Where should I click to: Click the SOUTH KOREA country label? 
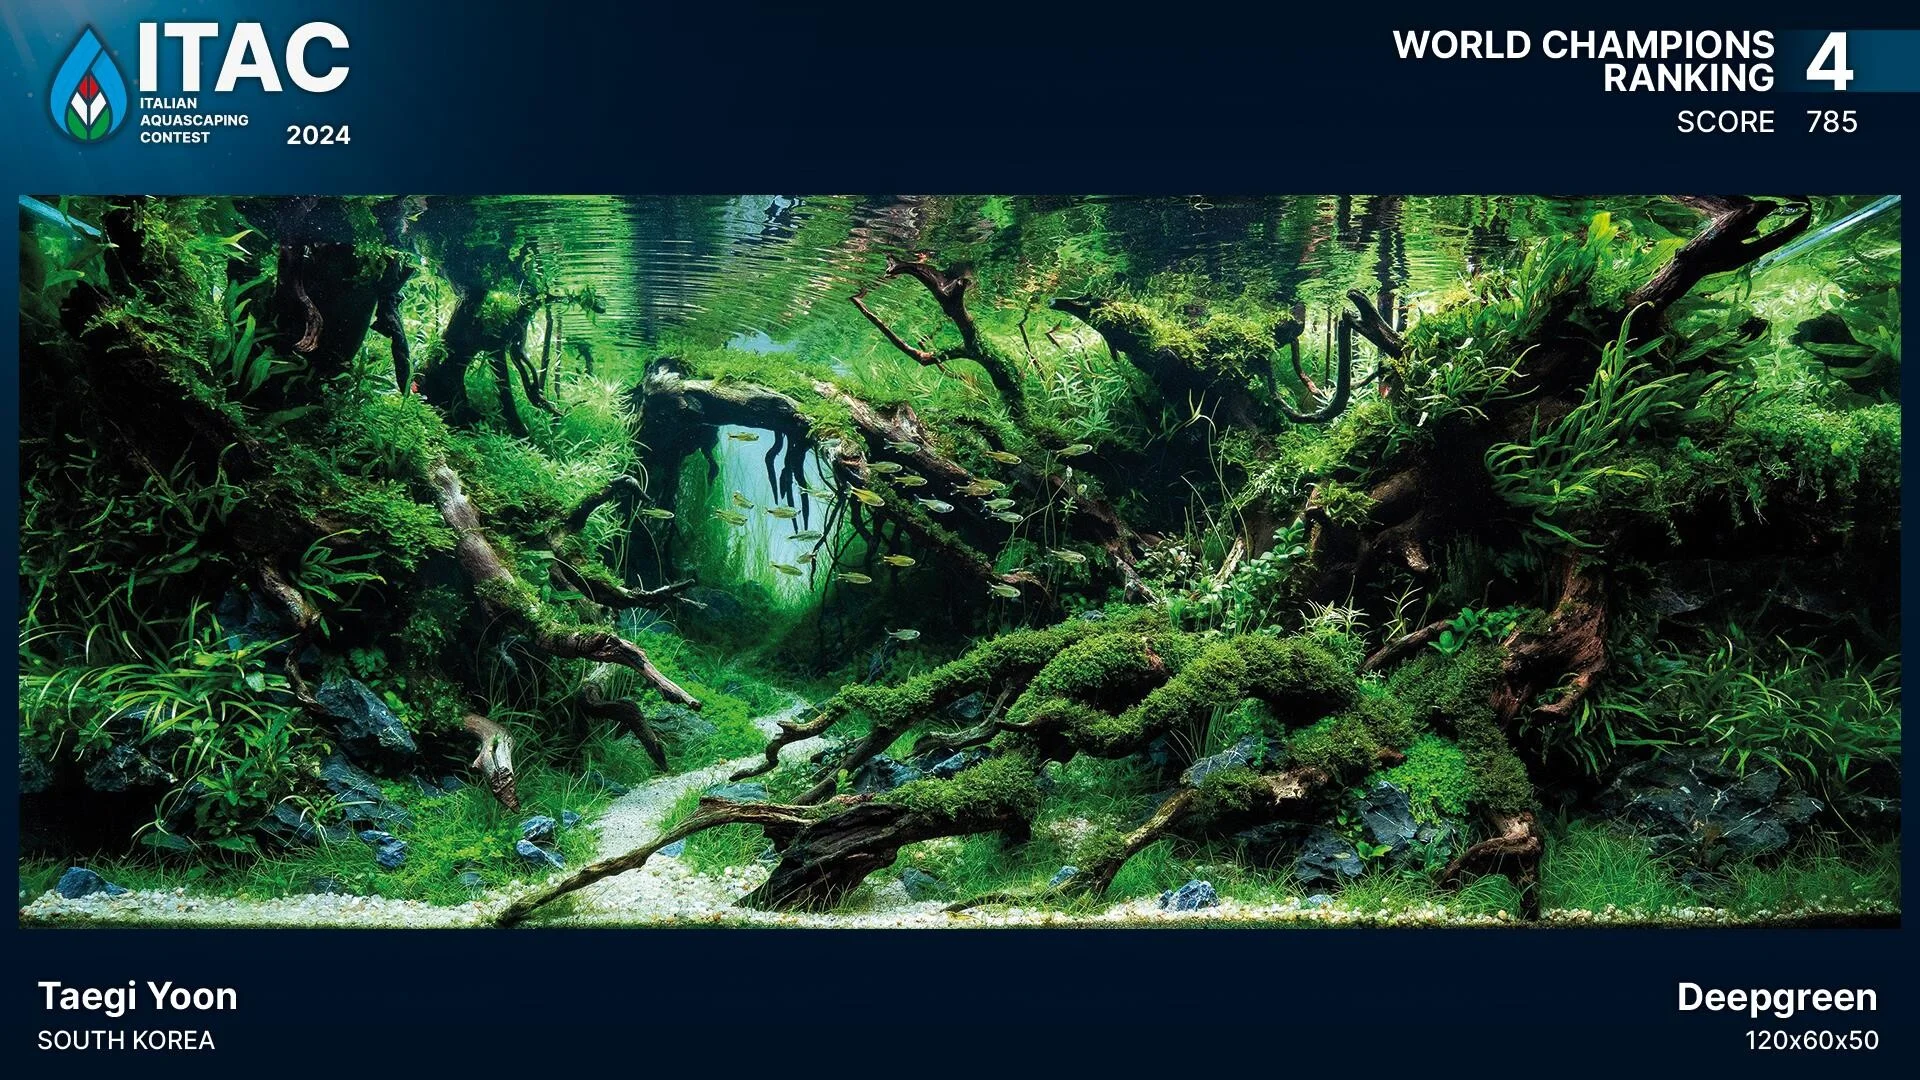[126, 1040]
